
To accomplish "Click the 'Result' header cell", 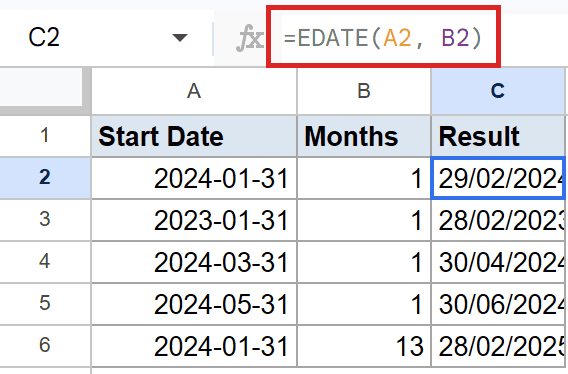I will 498,136.
